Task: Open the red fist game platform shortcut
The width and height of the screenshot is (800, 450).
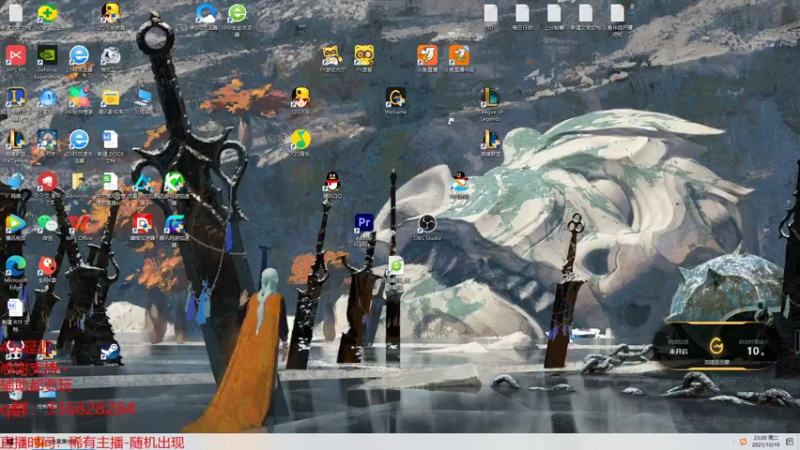Action: click(47, 182)
